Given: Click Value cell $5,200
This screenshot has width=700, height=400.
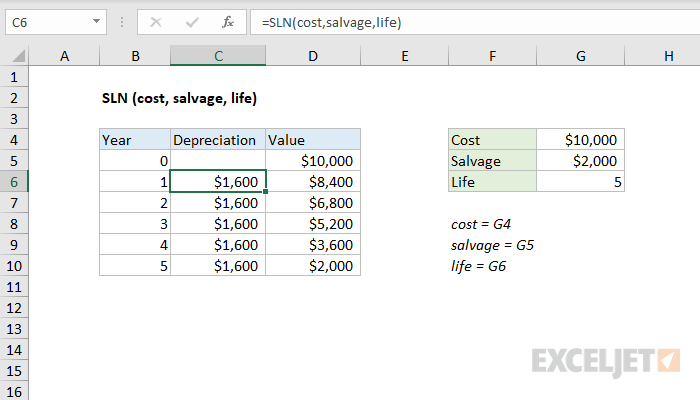Looking at the screenshot, I should click(x=313, y=224).
